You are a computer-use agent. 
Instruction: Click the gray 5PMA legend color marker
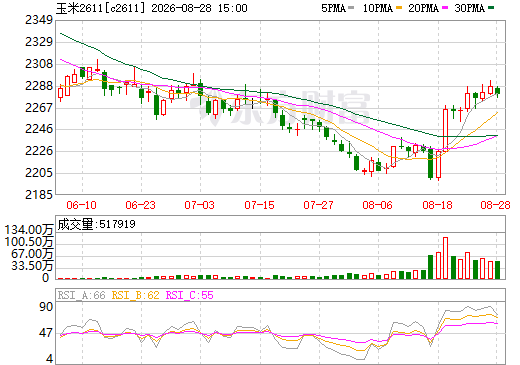351,8
